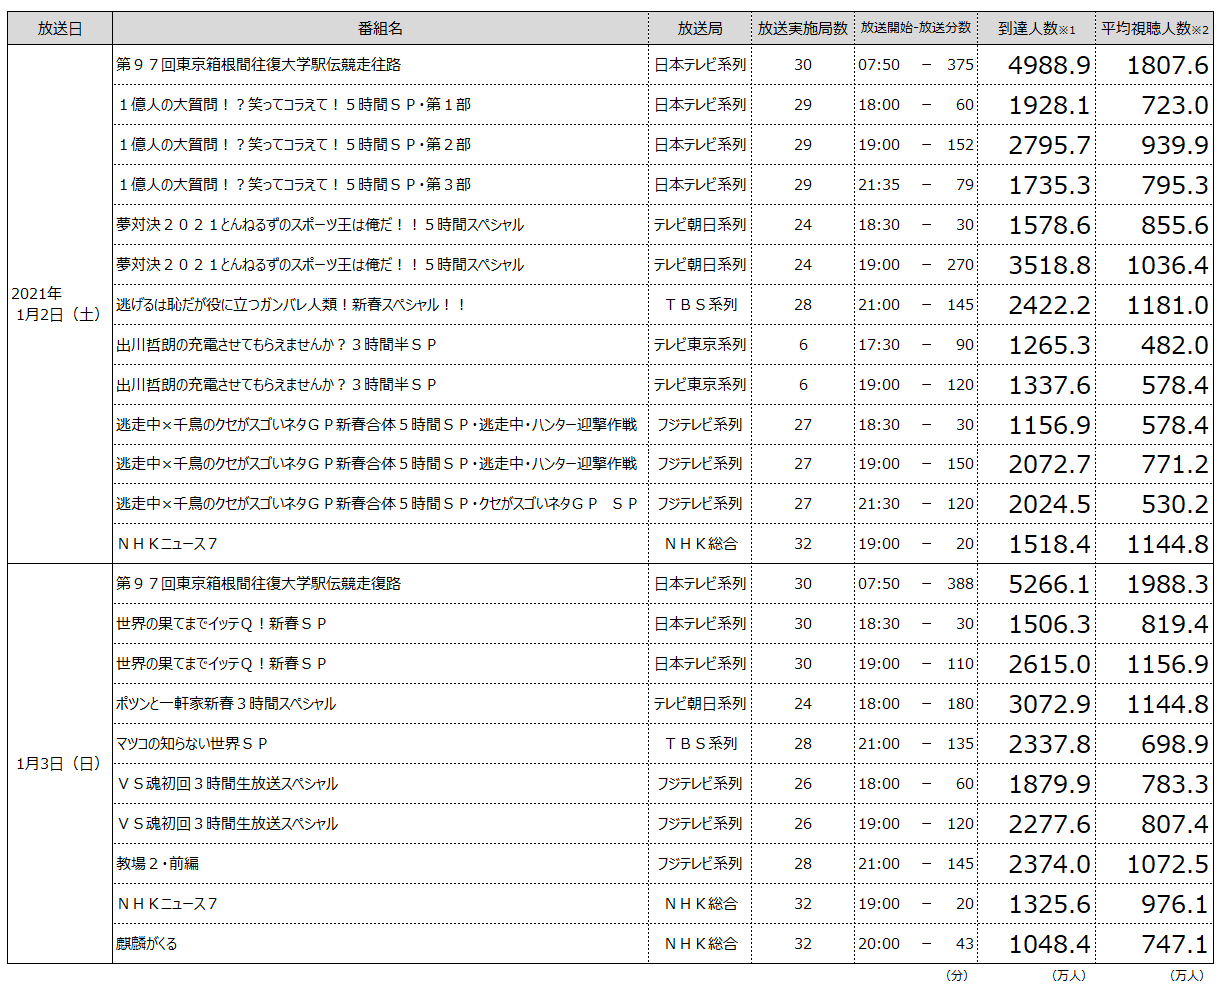Click the 番組名 column header
The image size is (1227, 993).
click(380, 29)
